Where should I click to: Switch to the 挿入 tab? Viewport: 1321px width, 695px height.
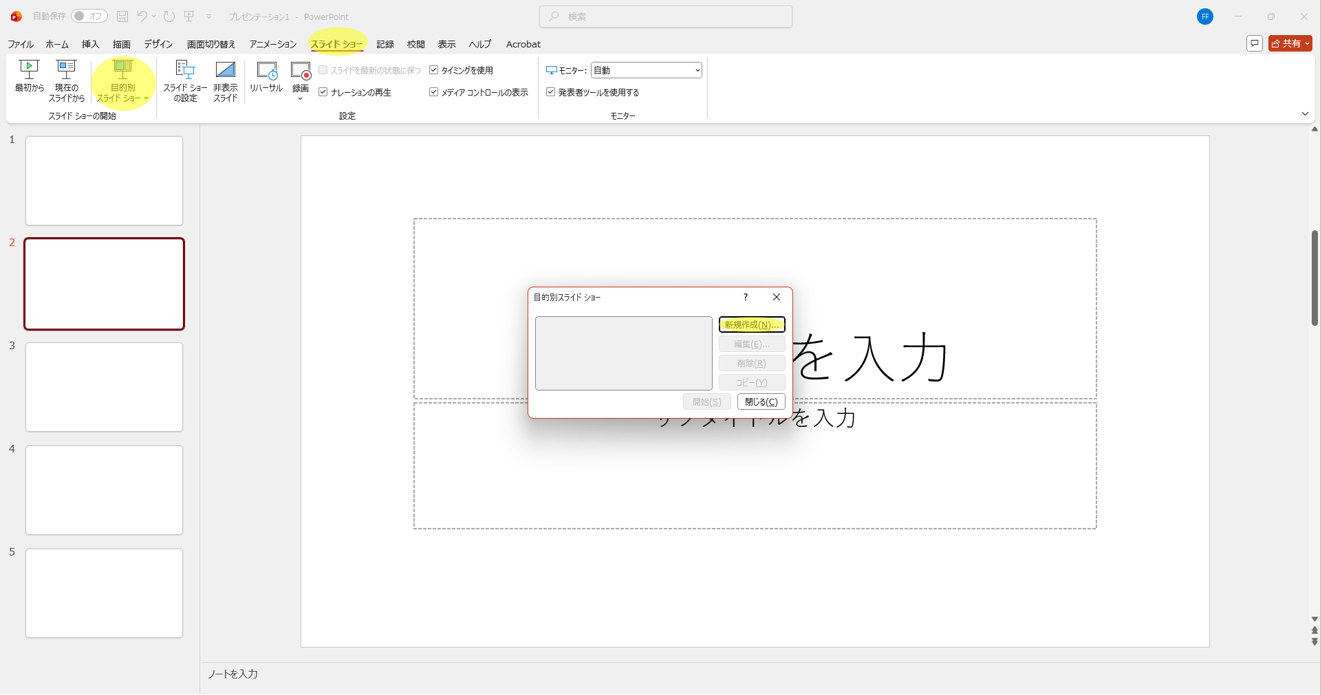90,44
